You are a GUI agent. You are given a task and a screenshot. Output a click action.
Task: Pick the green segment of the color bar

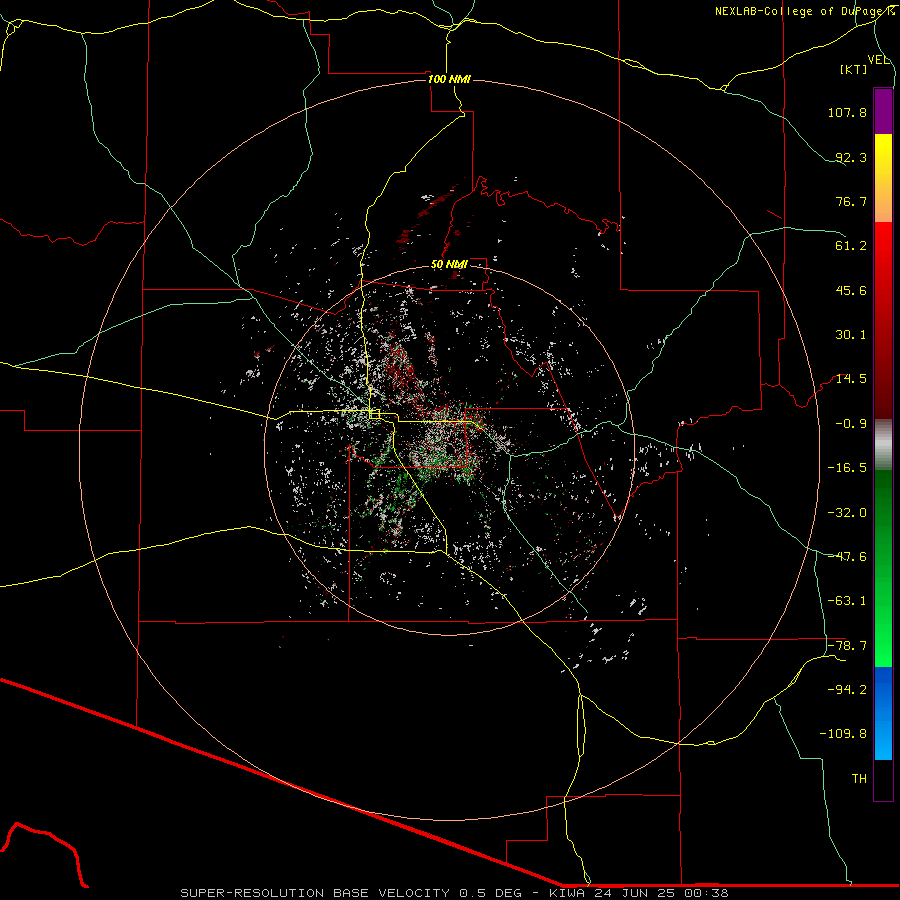pos(883,568)
